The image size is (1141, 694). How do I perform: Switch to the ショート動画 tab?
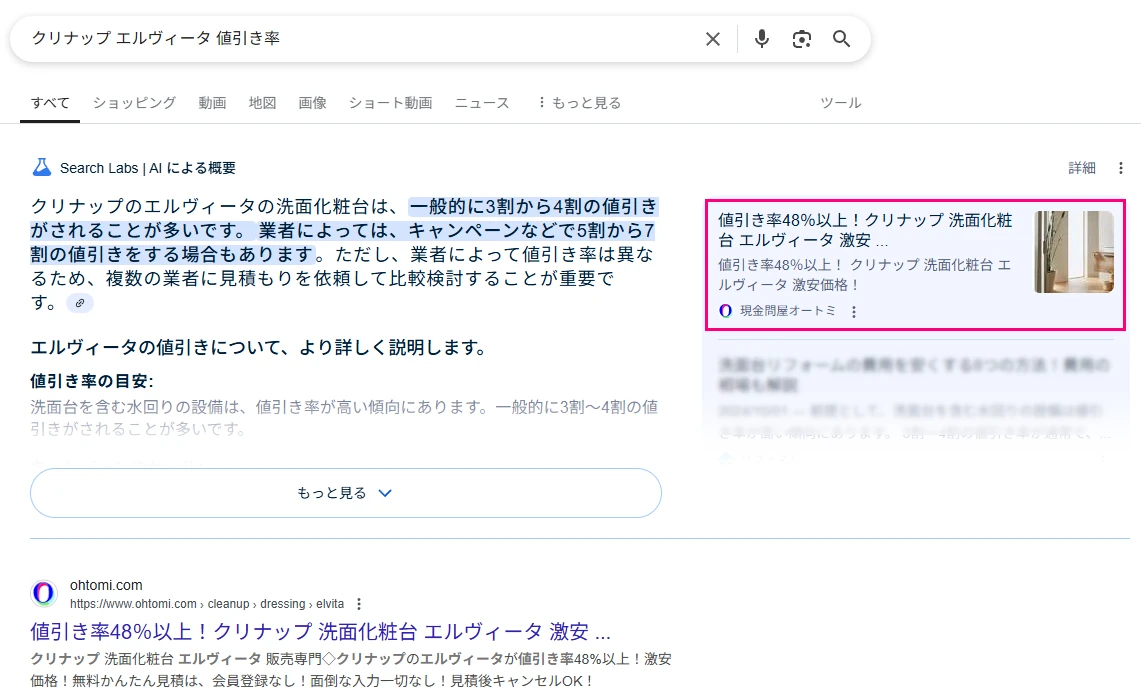coord(390,103)
